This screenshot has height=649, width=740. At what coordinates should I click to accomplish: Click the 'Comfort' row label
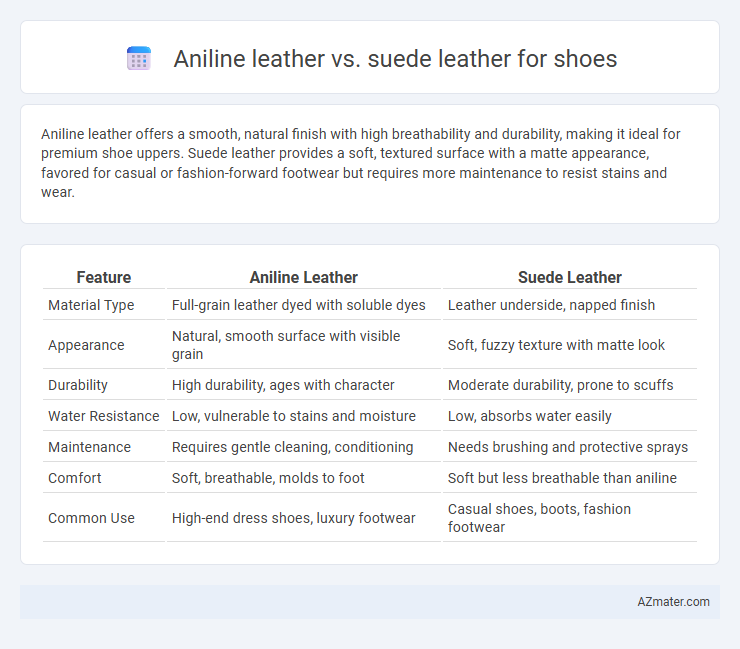click(x=75, y=478)
